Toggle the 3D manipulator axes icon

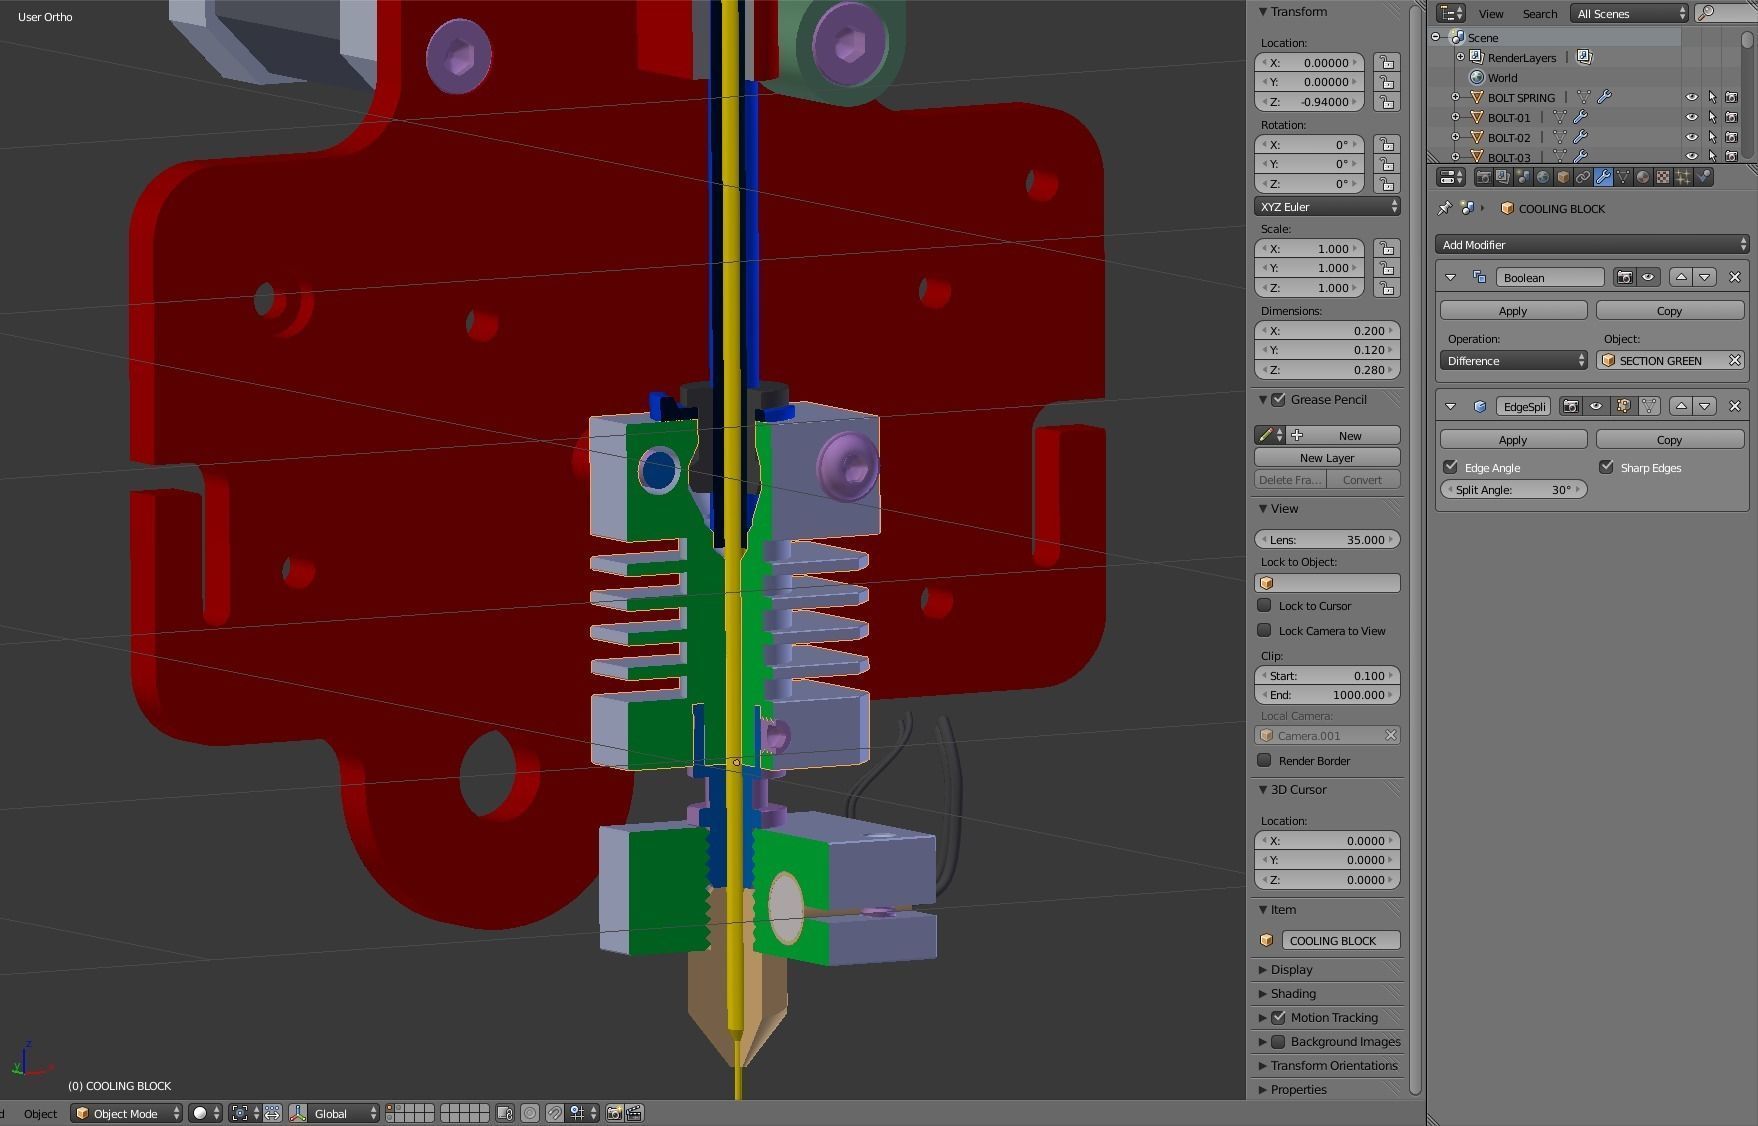[x=298, y=1113]
